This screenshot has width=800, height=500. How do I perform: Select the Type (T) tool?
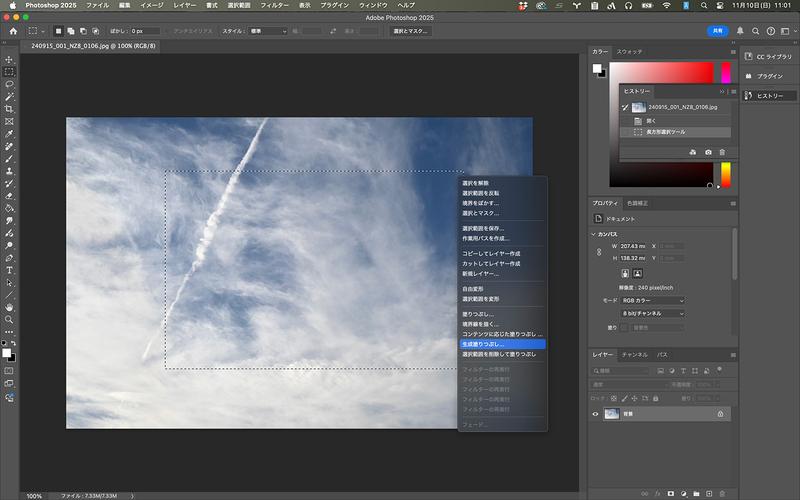(x=9, y=270)
